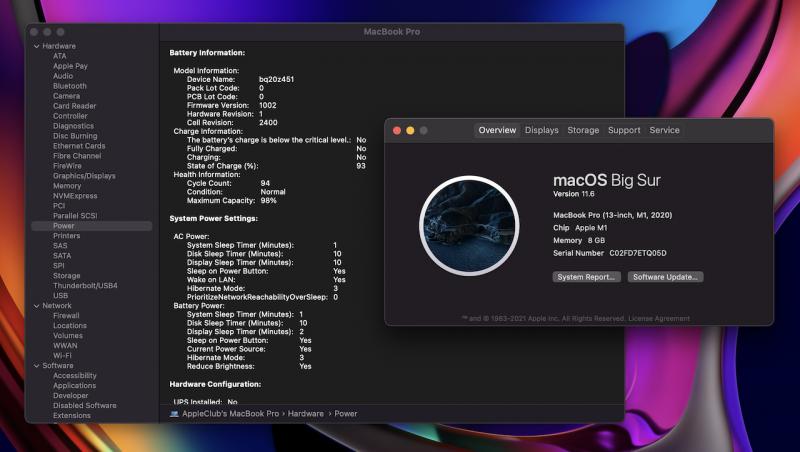Select Printers in the sidebar
800x452 pixels.
coord(67,236)
